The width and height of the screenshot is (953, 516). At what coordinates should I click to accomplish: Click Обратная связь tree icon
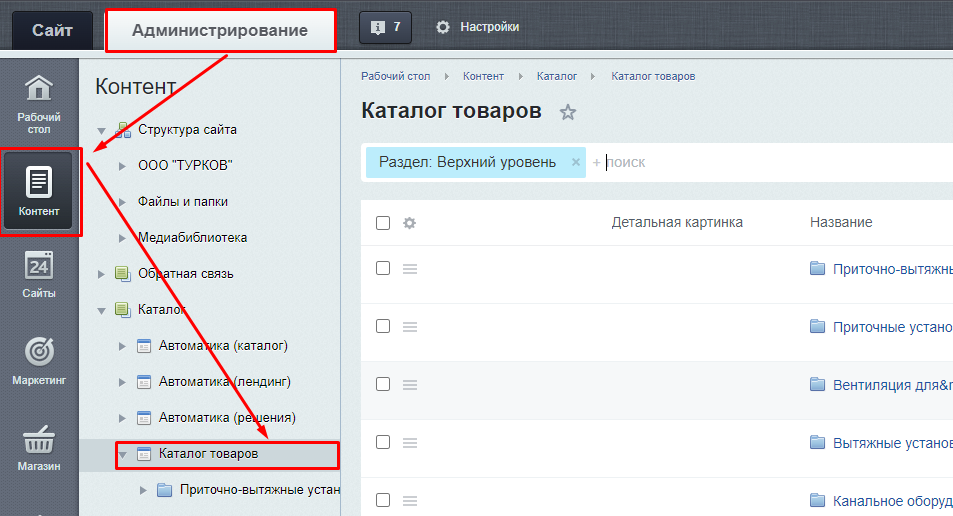tap(123, 274)
